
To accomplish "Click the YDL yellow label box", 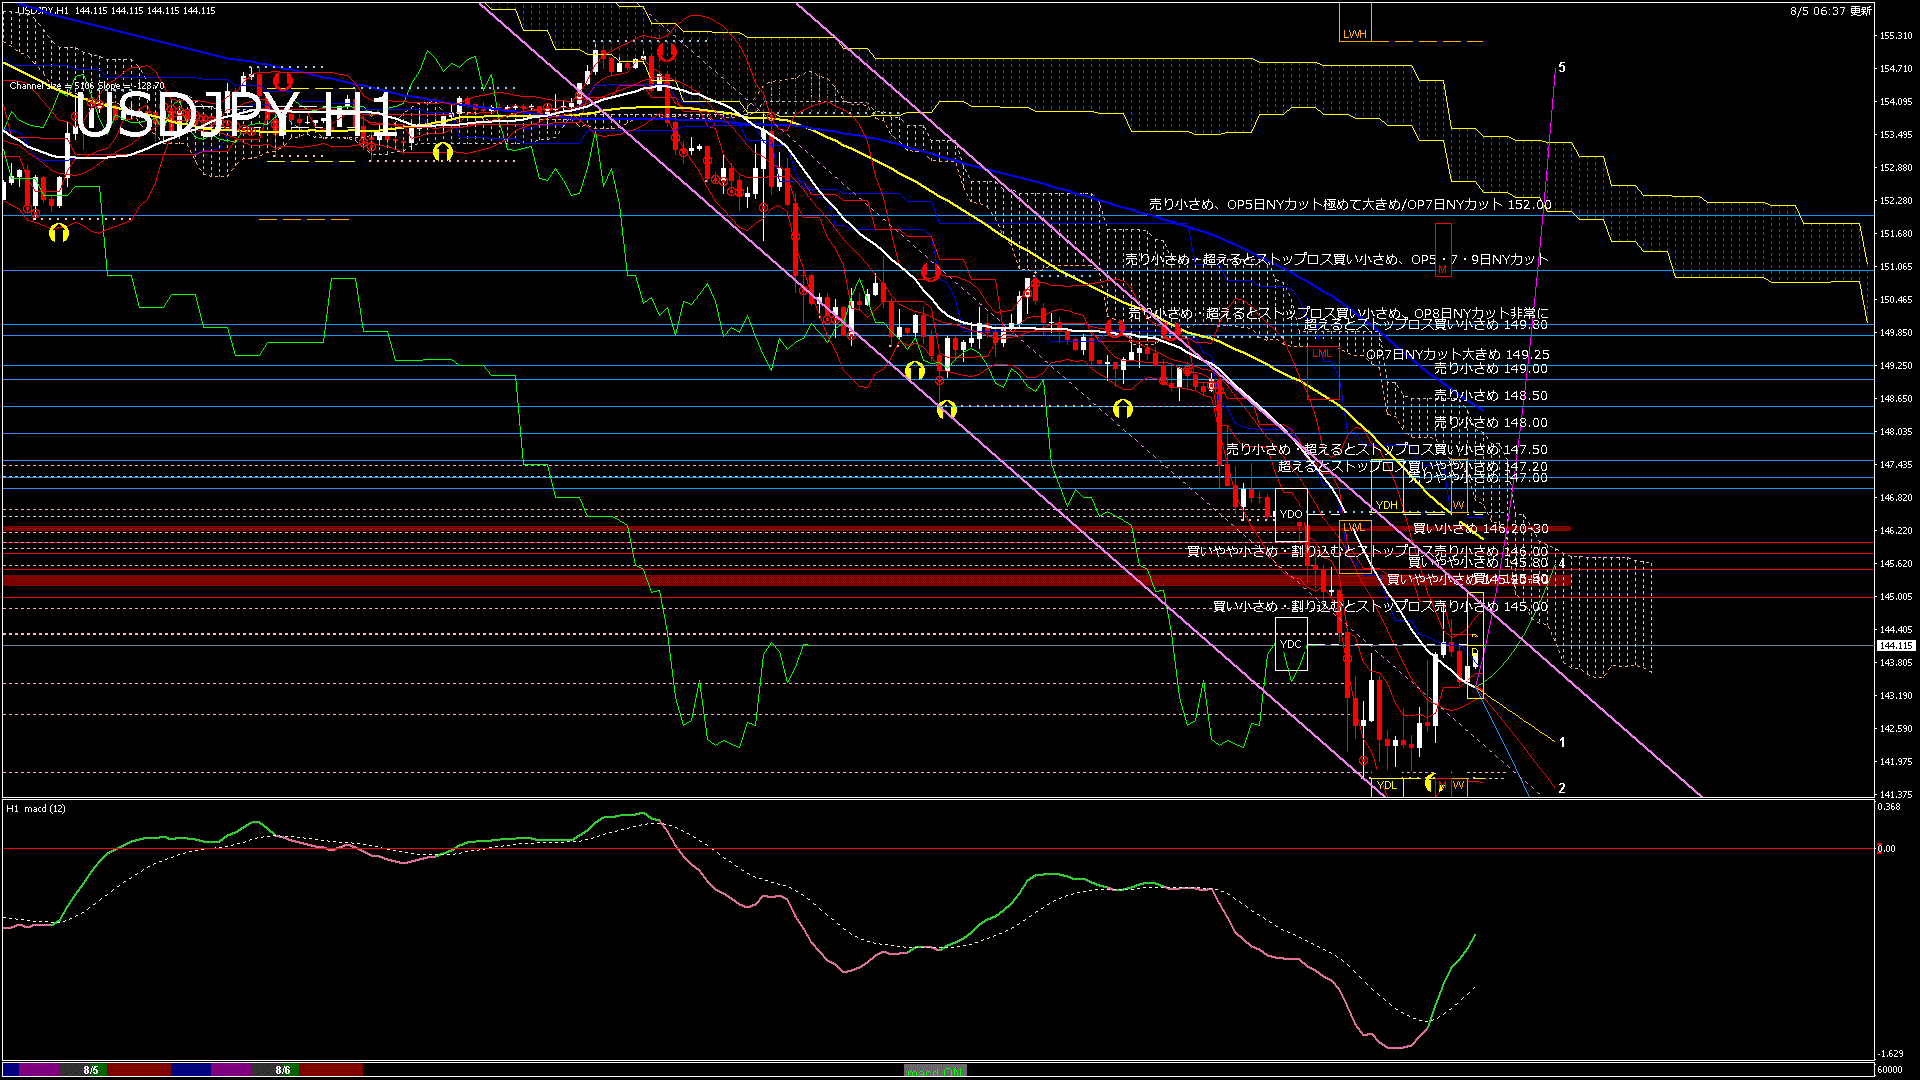I will pyautogui.click(x=1387, y=785).
